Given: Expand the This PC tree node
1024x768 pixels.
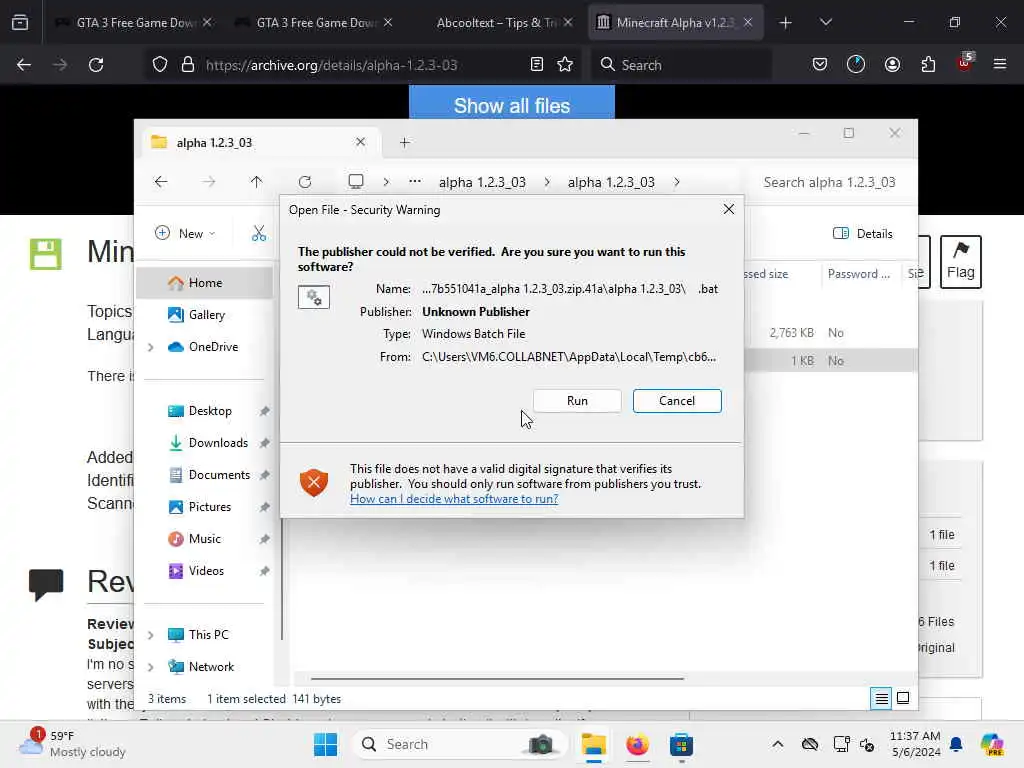Looking at the screenshot, I should point(151,635).
